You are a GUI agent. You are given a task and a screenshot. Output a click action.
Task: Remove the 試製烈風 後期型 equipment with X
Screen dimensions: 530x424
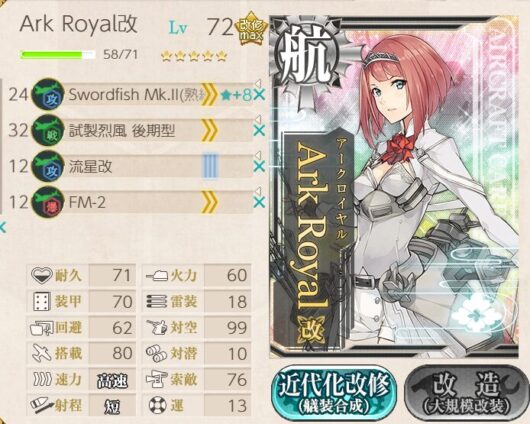pyautogui.click(x=259, y=131)
